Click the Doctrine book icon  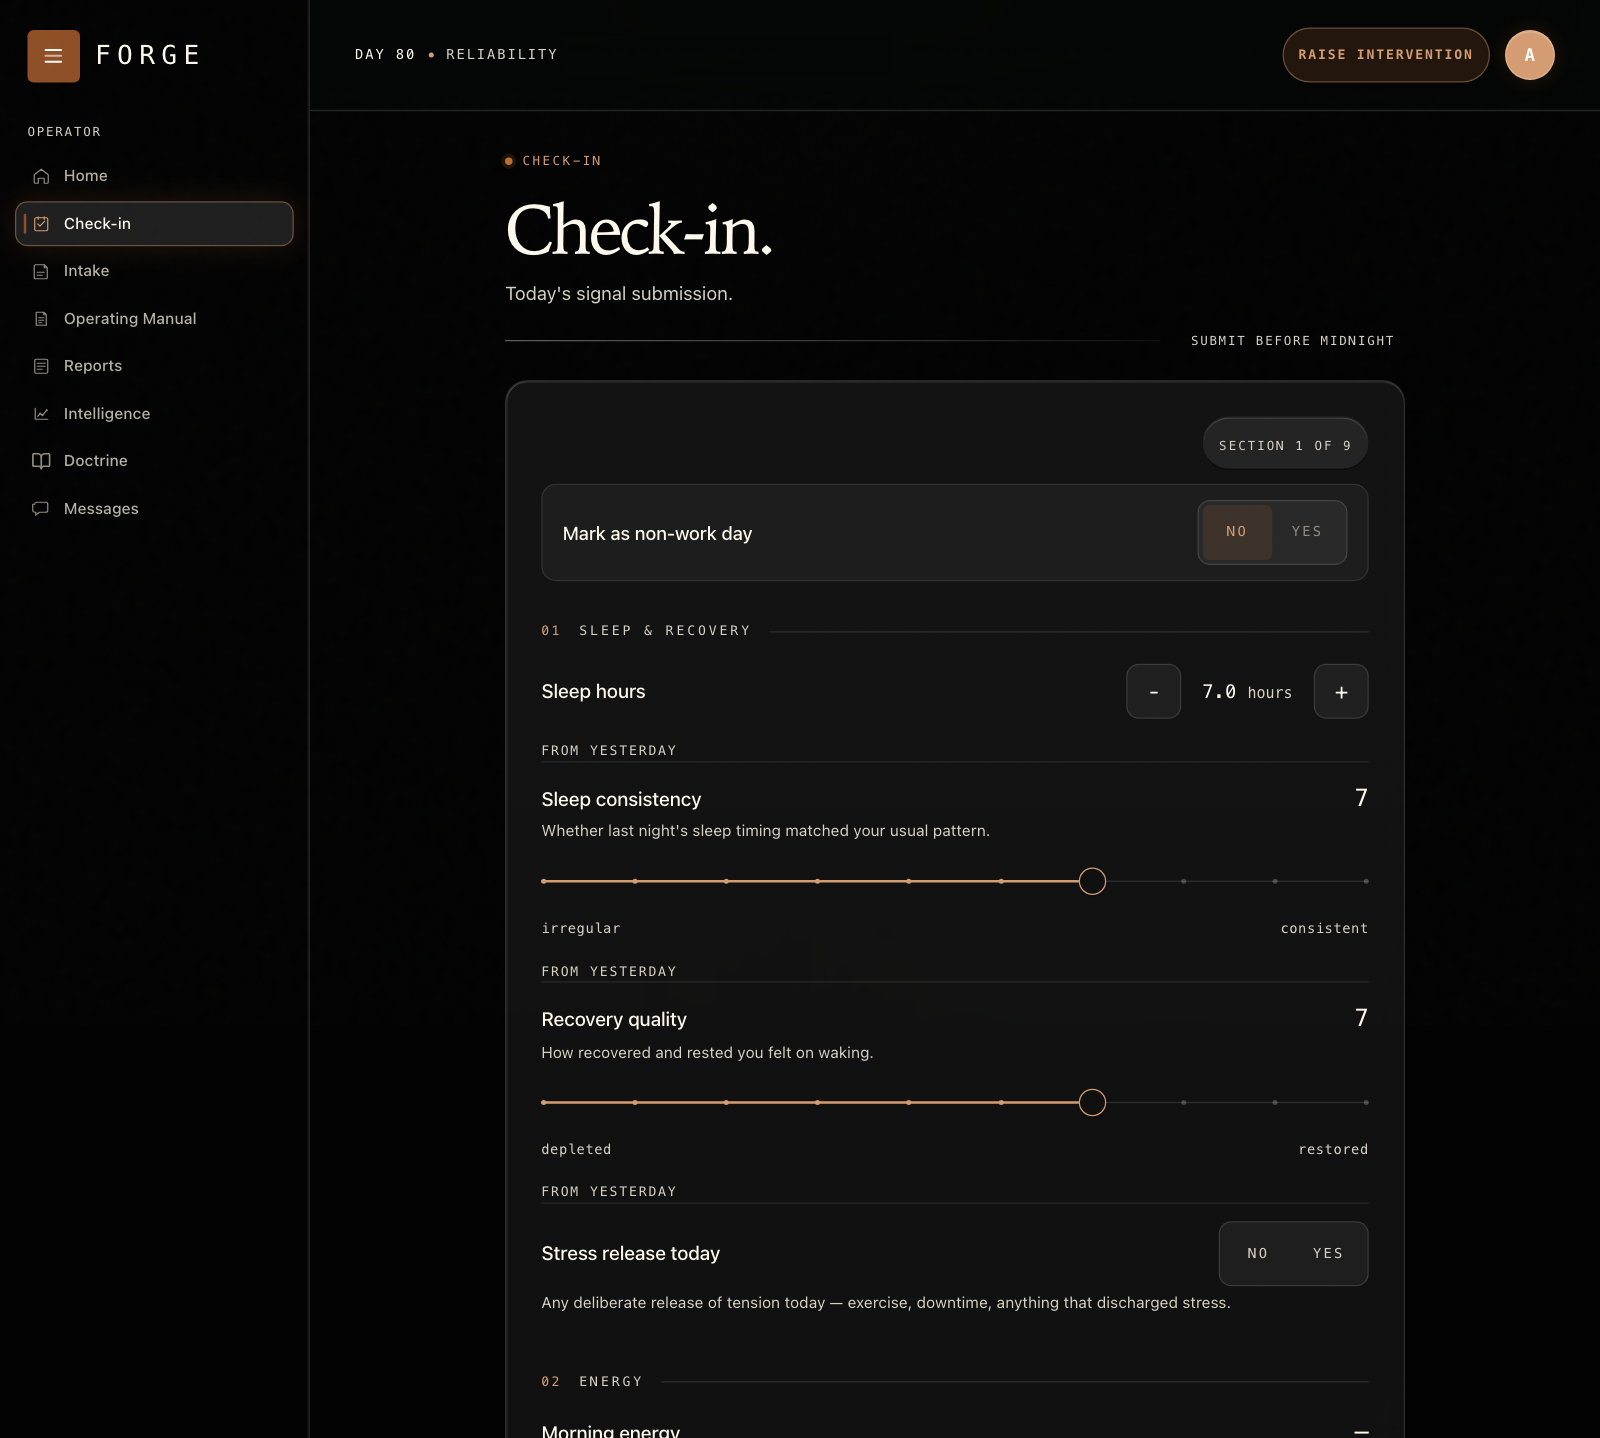click(41, 461)
